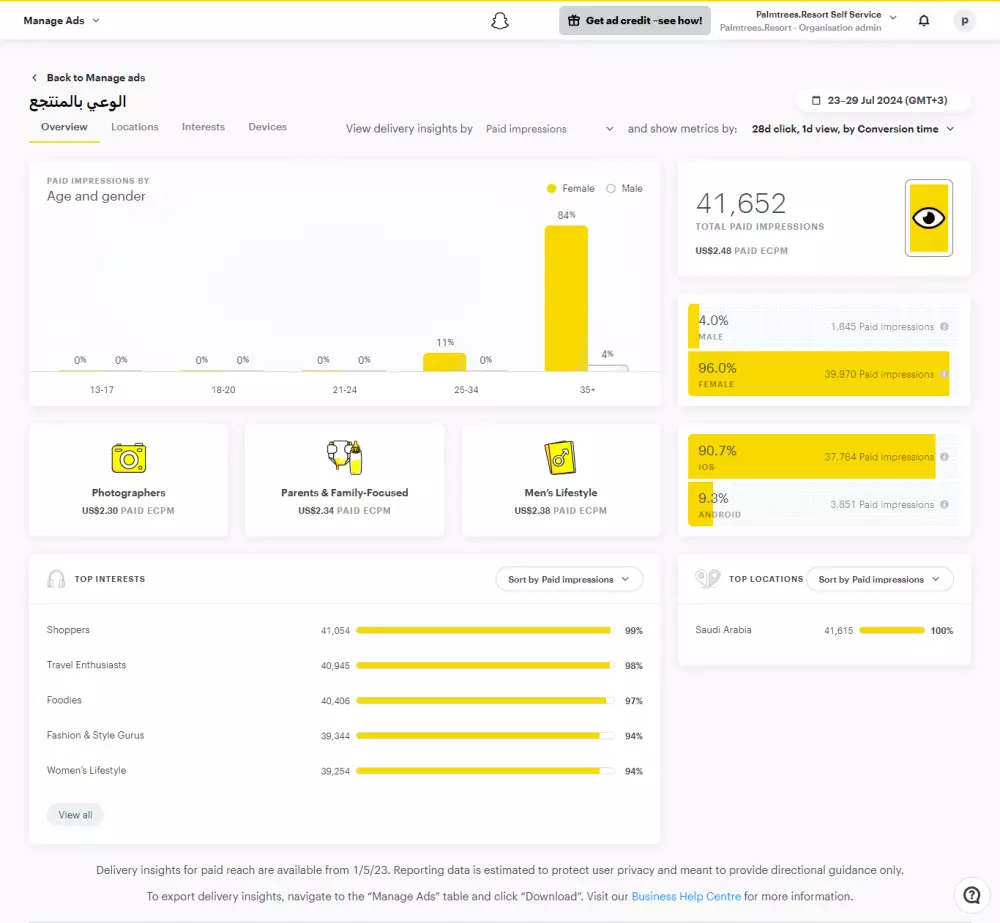Click Get ad credit – see how! button

pyautogui.click(x=635, y=20)
